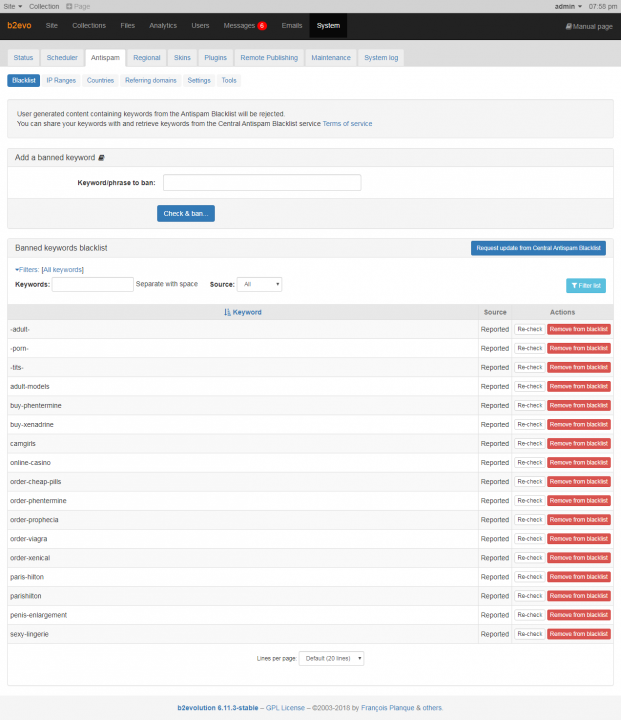Select the Countries sub-tab
The height and width of the screenshot is (720, 621).
click(x=100, y=80)
